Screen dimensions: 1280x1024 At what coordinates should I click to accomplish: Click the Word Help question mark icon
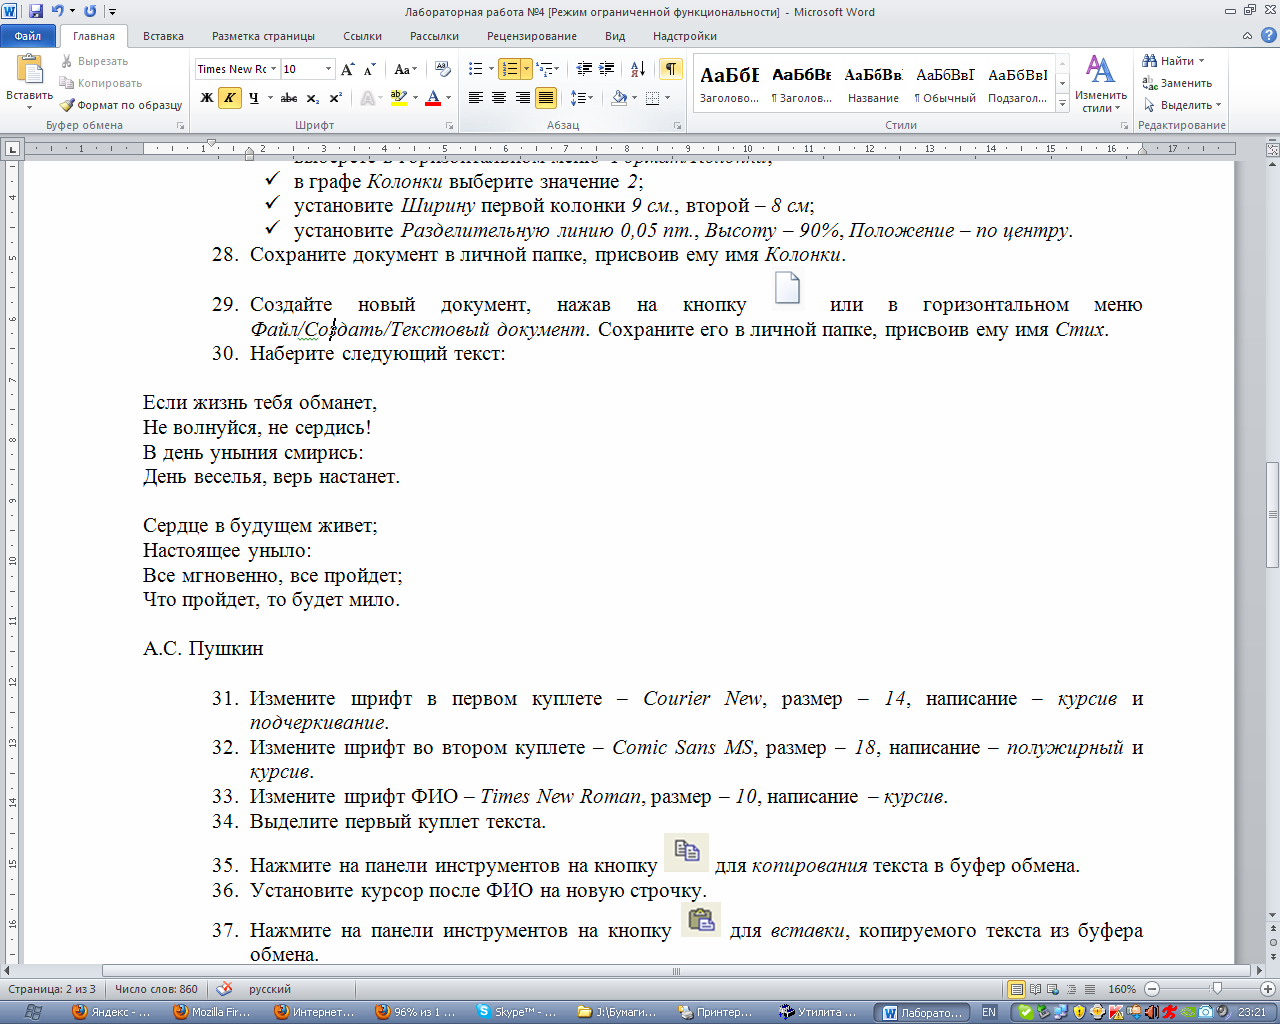pos(1268,36)
